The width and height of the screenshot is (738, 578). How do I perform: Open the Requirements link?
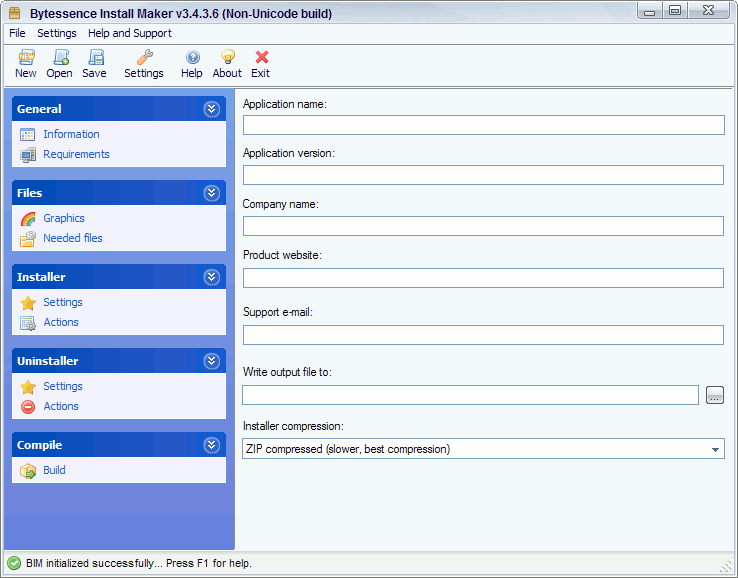click(76, 154)
